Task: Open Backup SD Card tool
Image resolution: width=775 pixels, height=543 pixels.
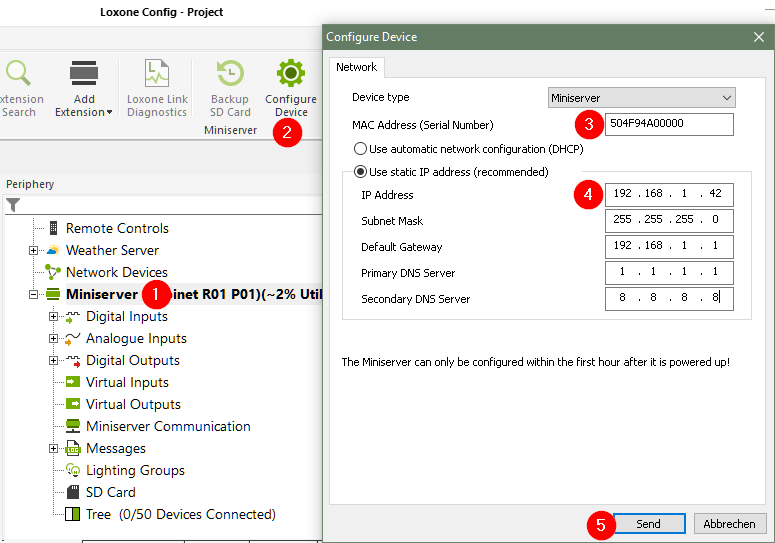Action: (x=230, y=74)
